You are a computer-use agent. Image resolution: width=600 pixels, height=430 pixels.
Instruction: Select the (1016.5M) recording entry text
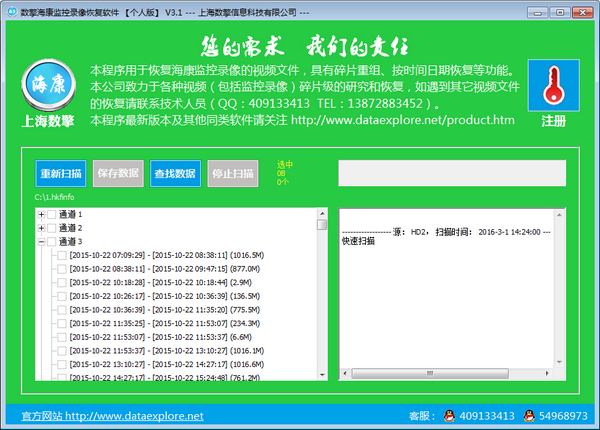(167, 255)
